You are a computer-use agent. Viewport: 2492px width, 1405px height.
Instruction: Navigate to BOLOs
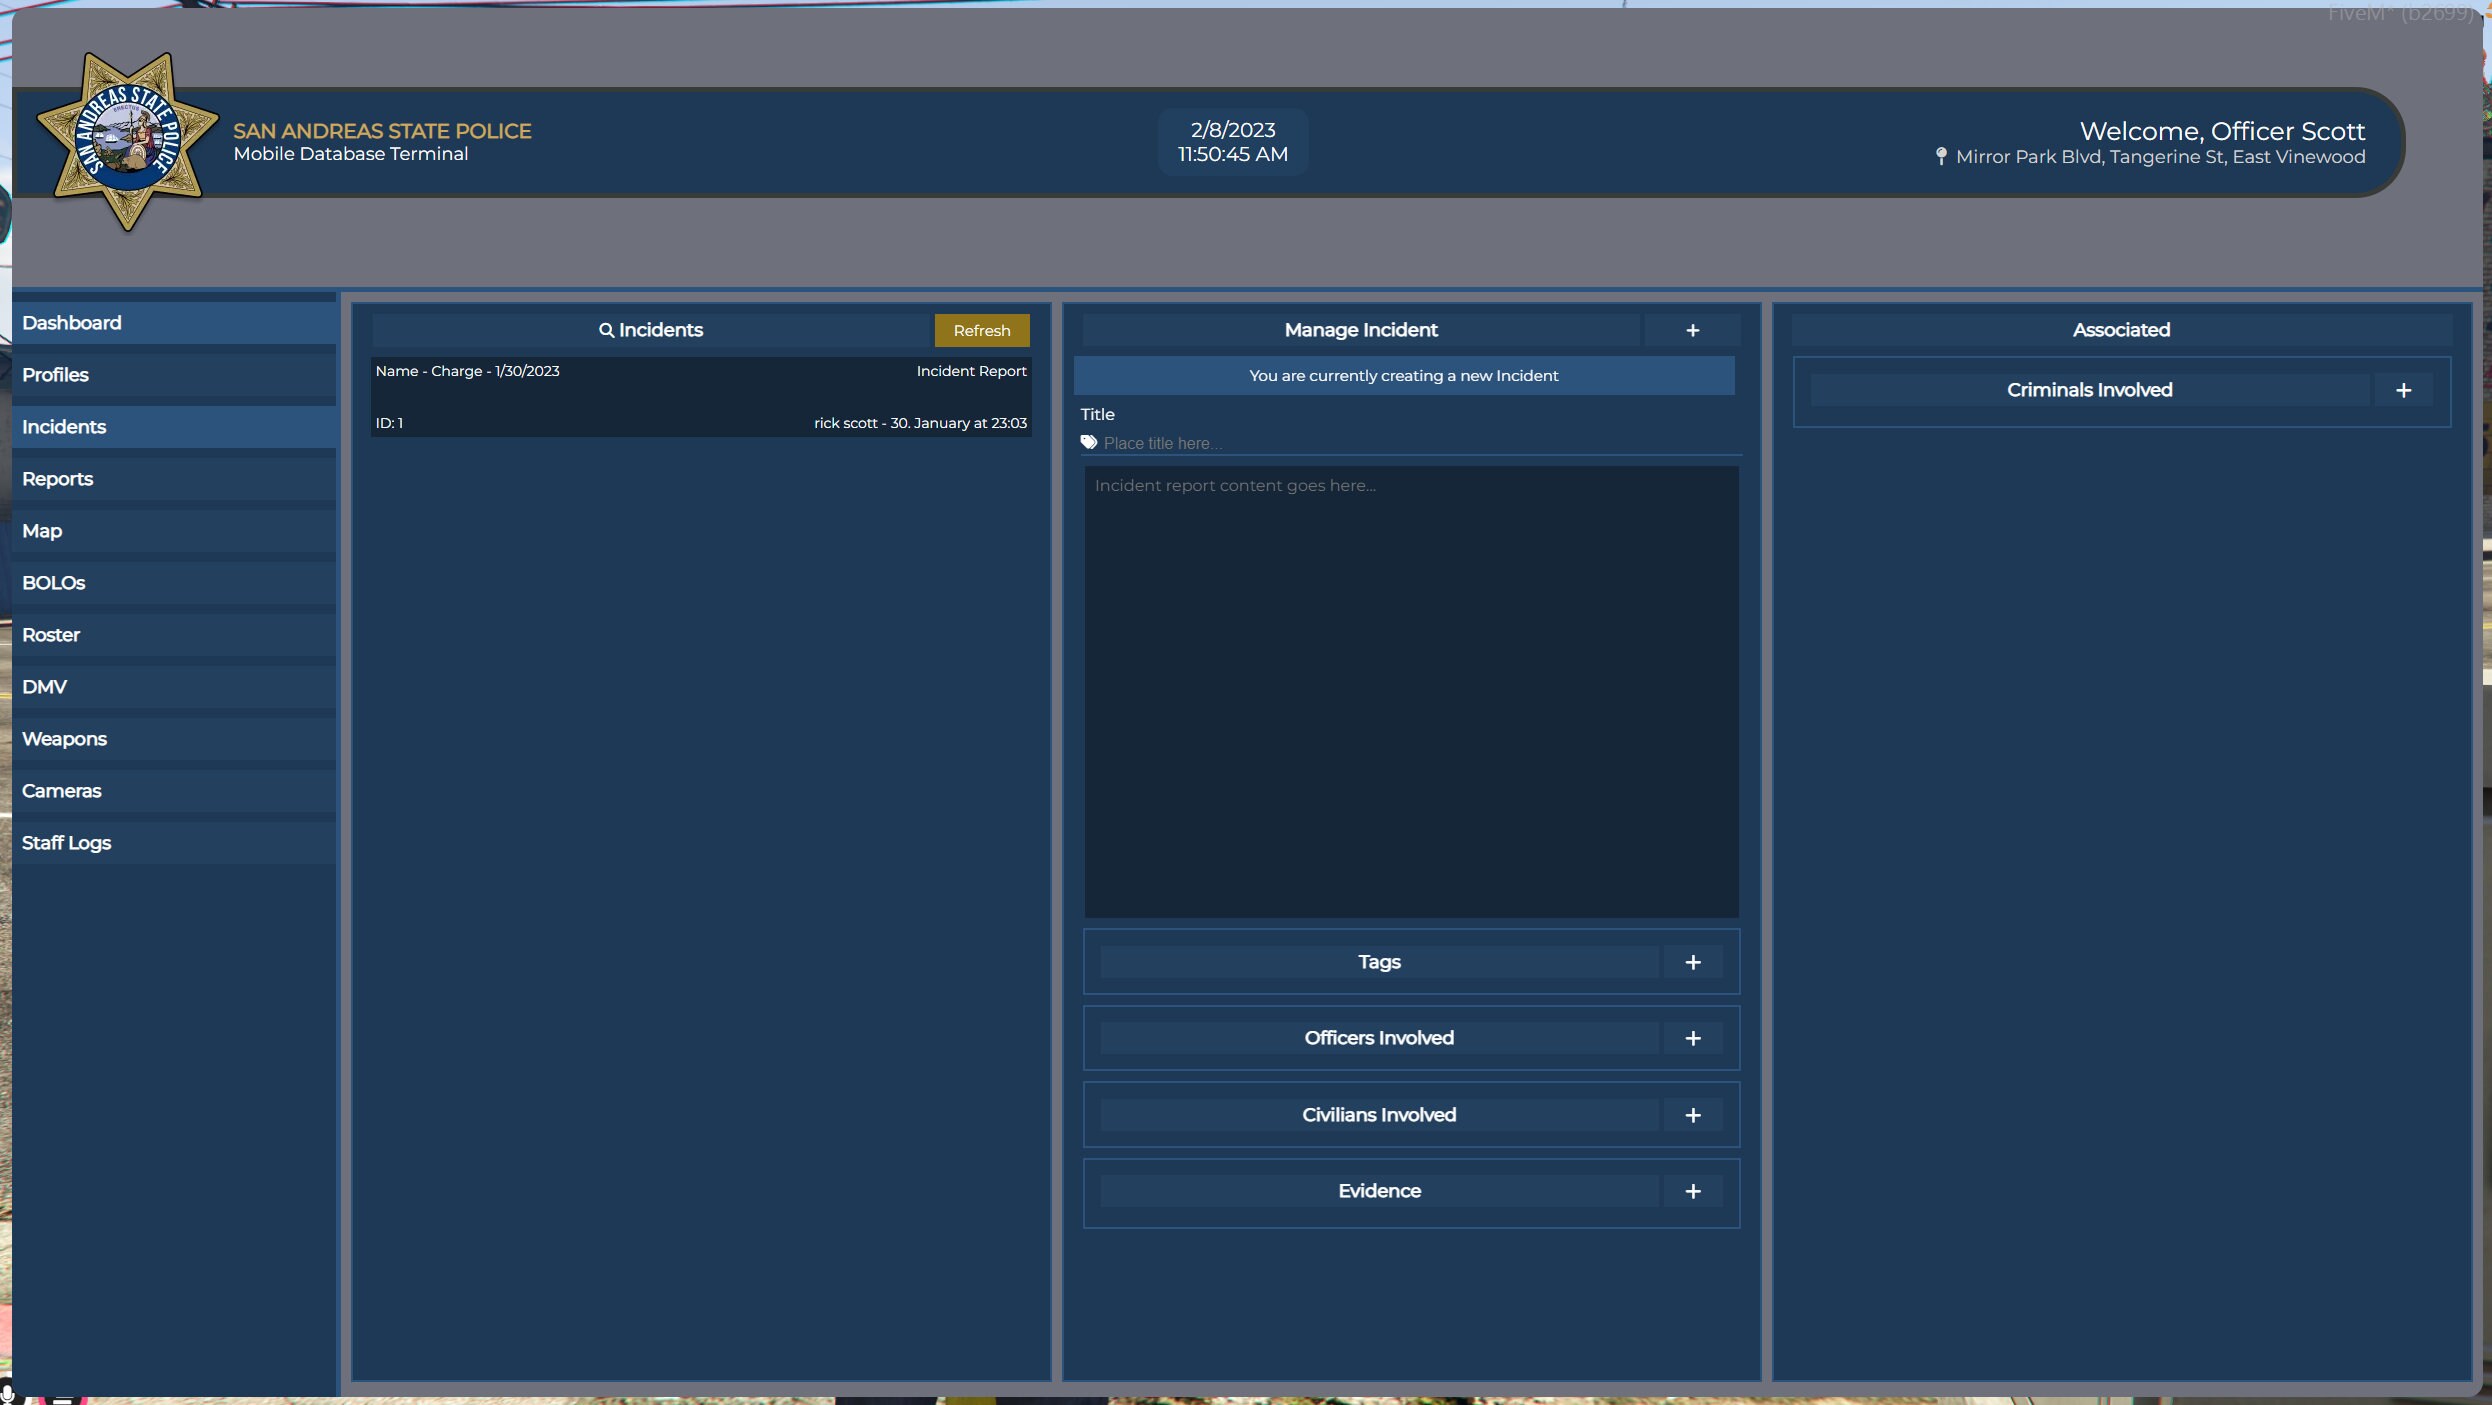coord(174,583)
